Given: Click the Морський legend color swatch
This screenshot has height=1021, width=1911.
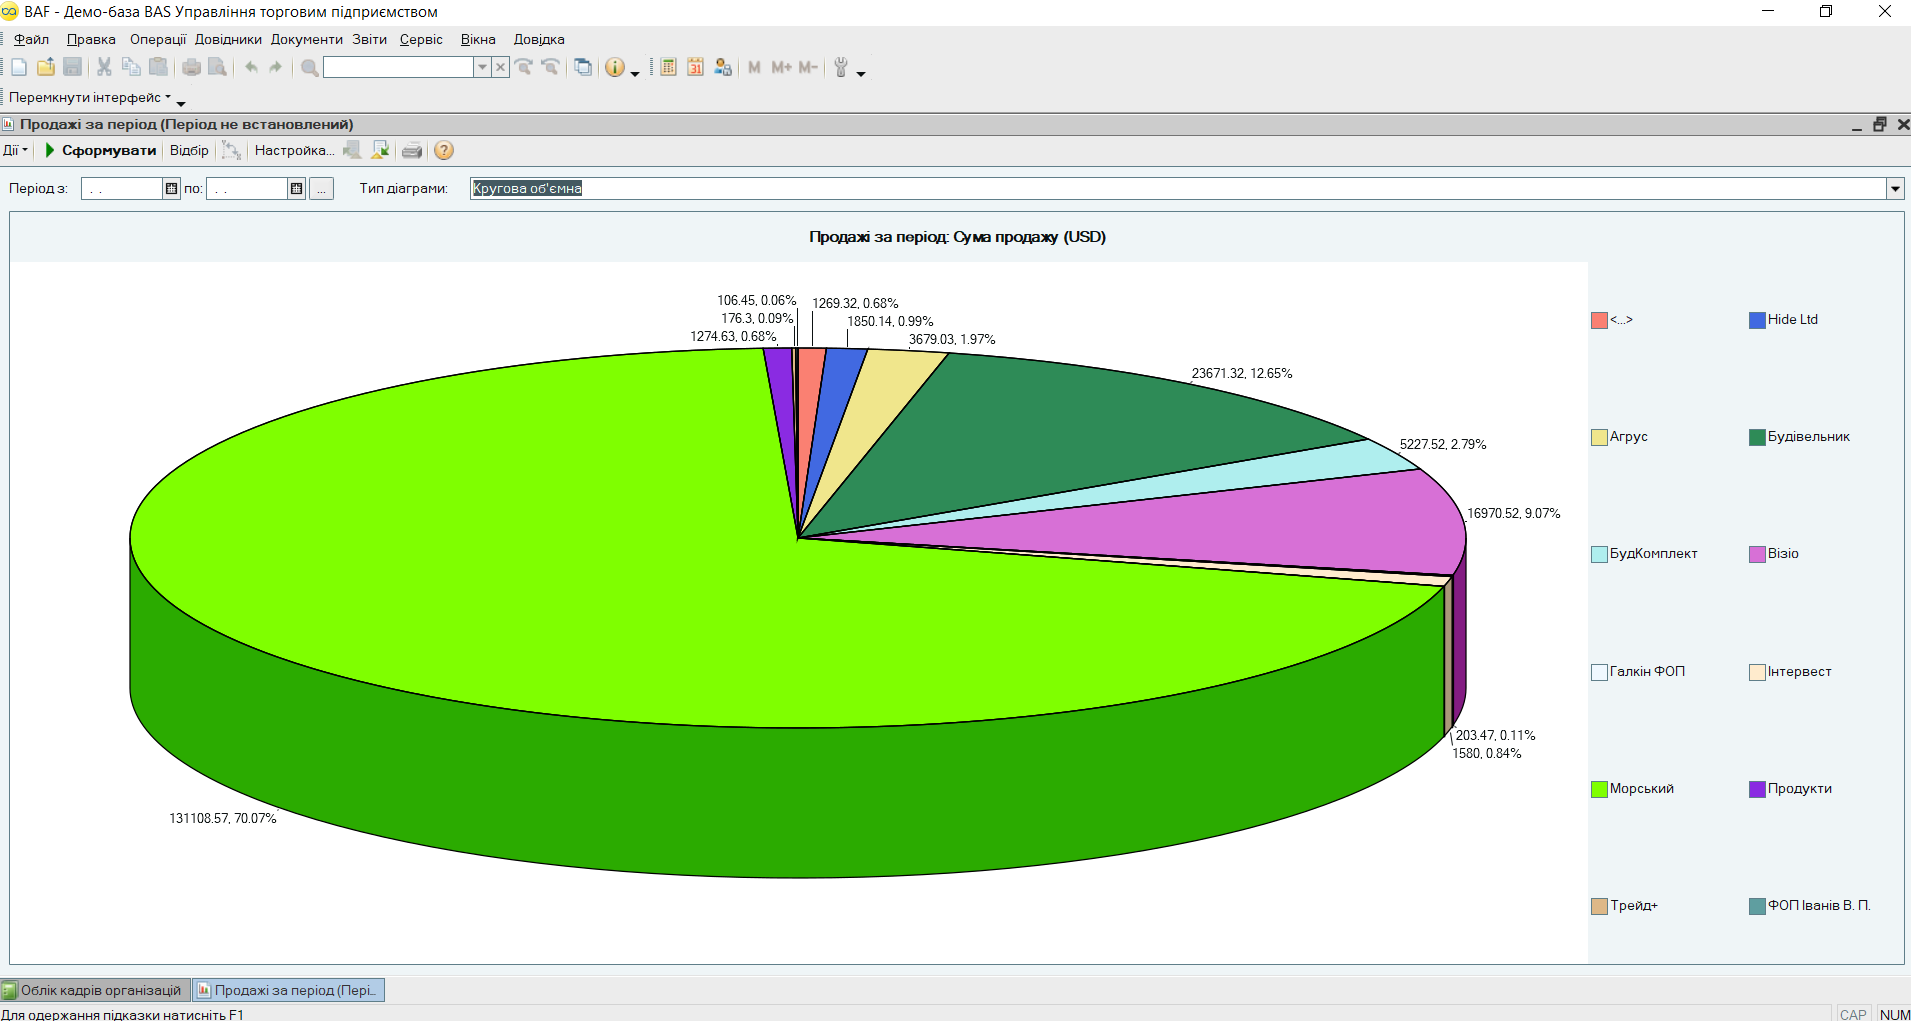Looking at the screenshot, I should click(1599, 789).
